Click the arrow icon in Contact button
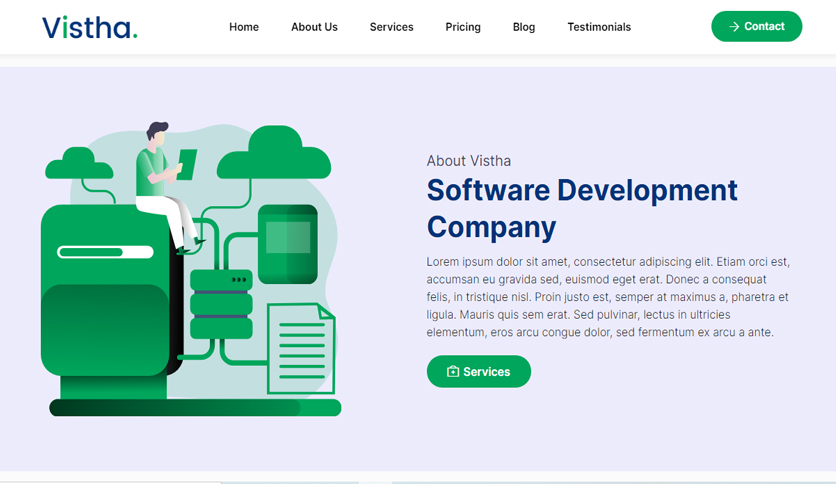Image resolution: width=836 pixels, height=484 pixels. point(734,27)
